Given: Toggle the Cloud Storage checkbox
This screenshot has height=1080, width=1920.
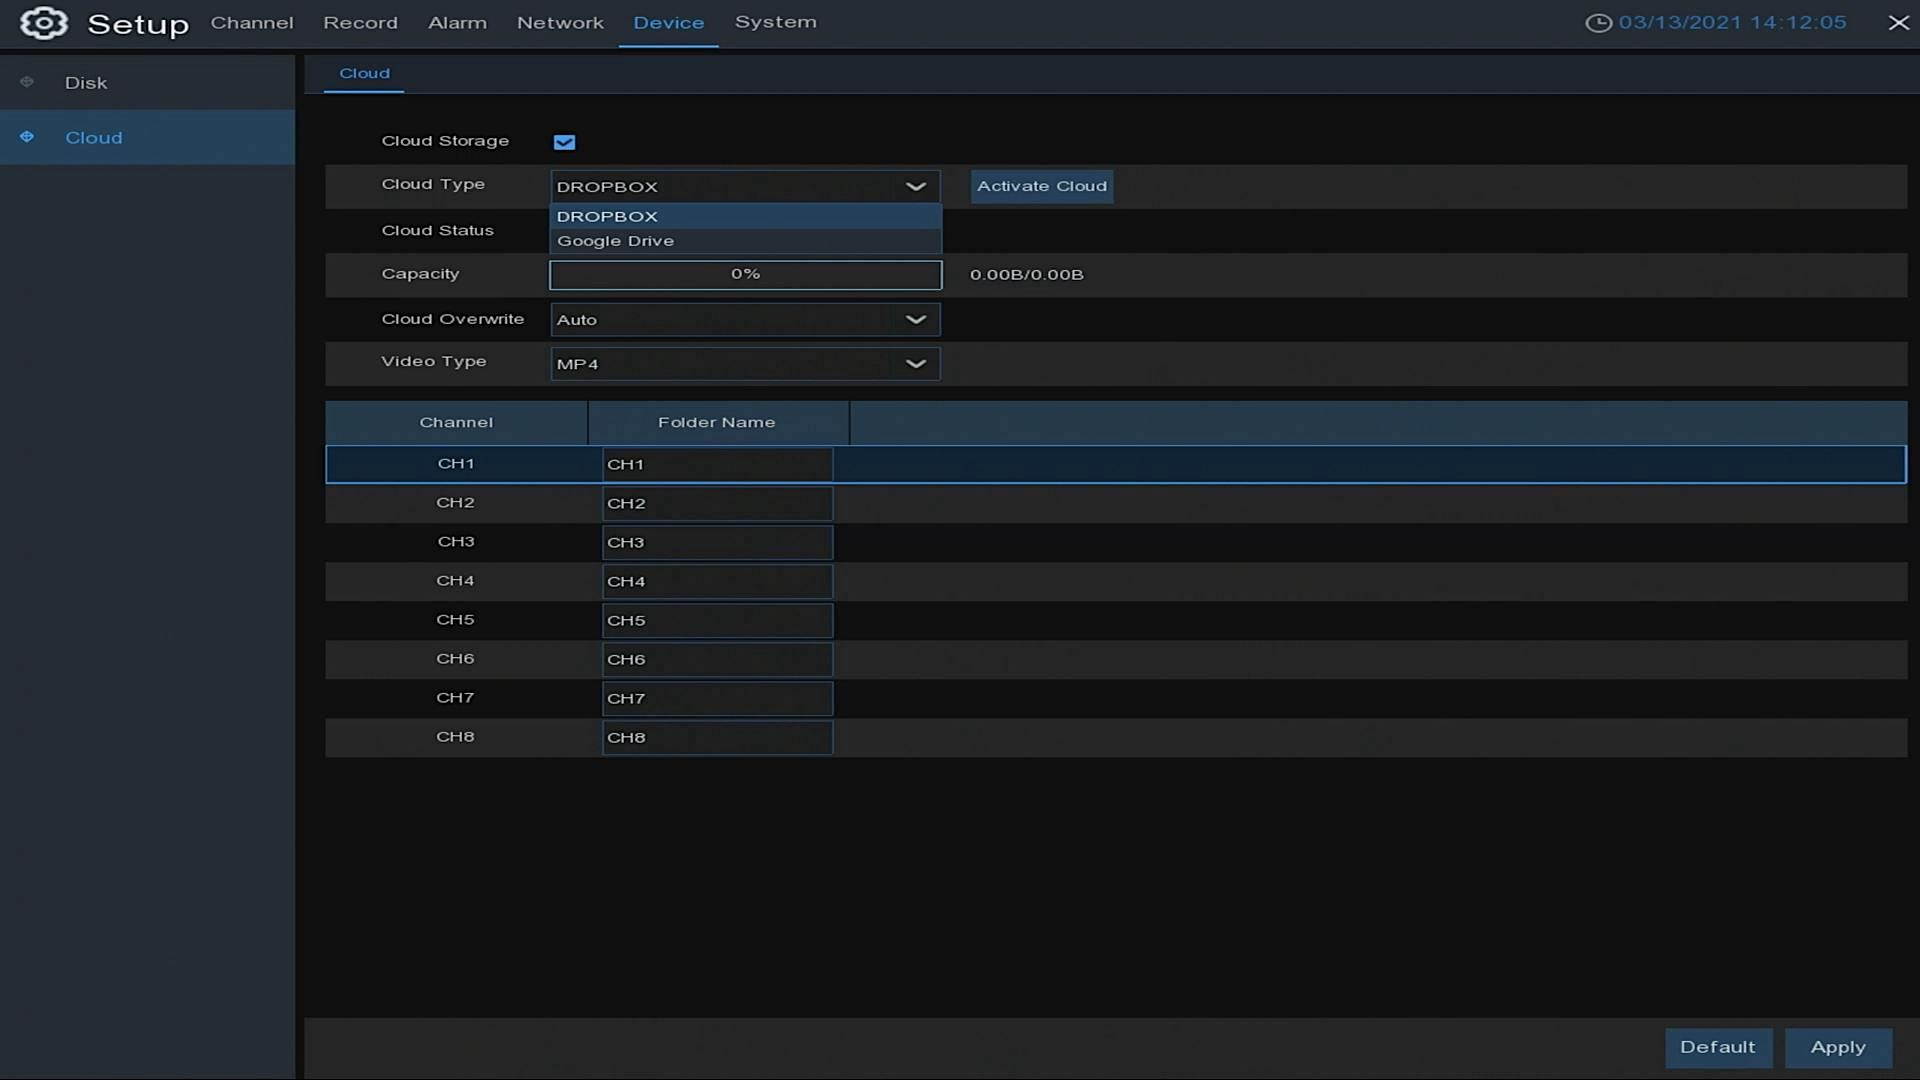Looking at the screenshot, I should coord(564,142).
